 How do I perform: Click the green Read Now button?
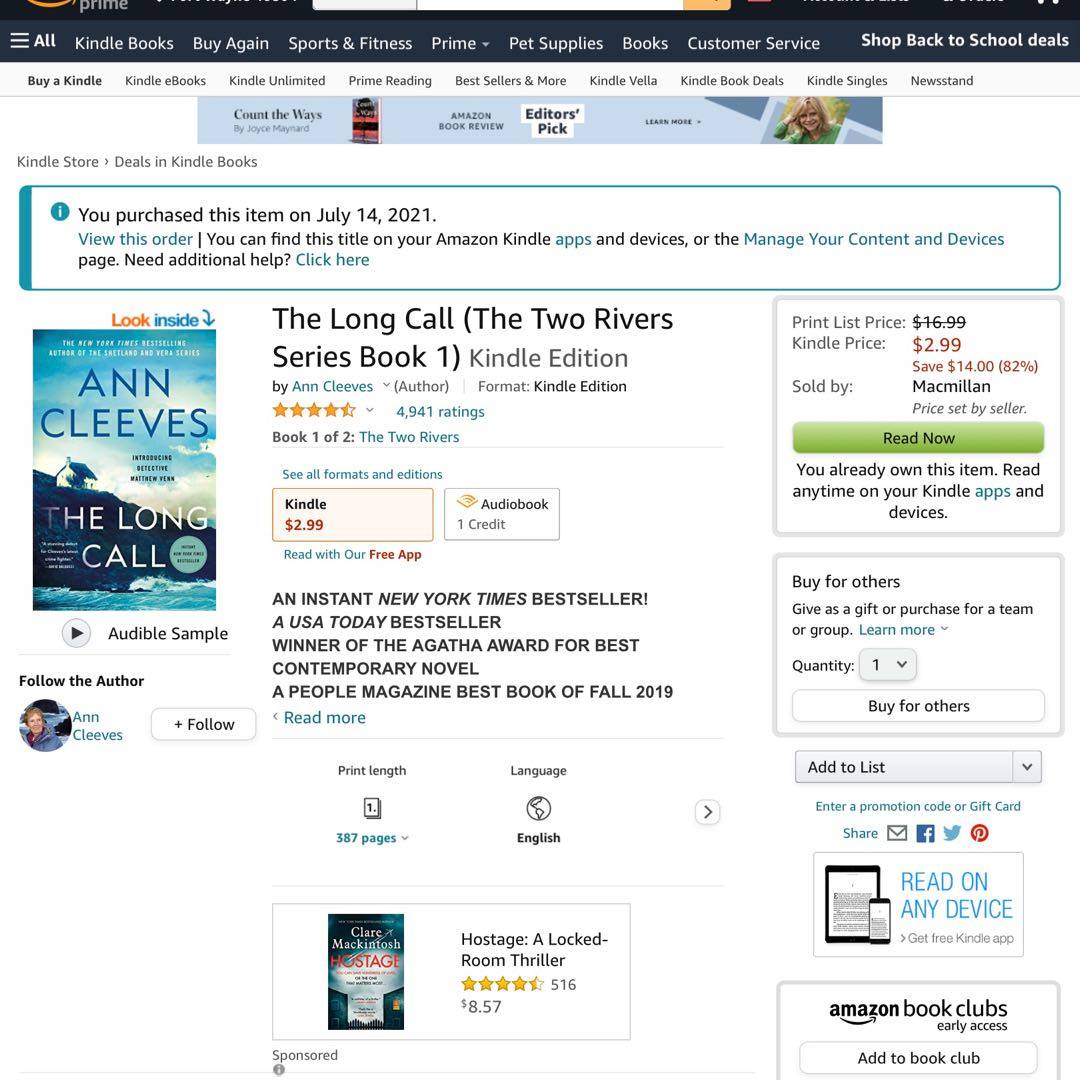(x=918, y=438)
